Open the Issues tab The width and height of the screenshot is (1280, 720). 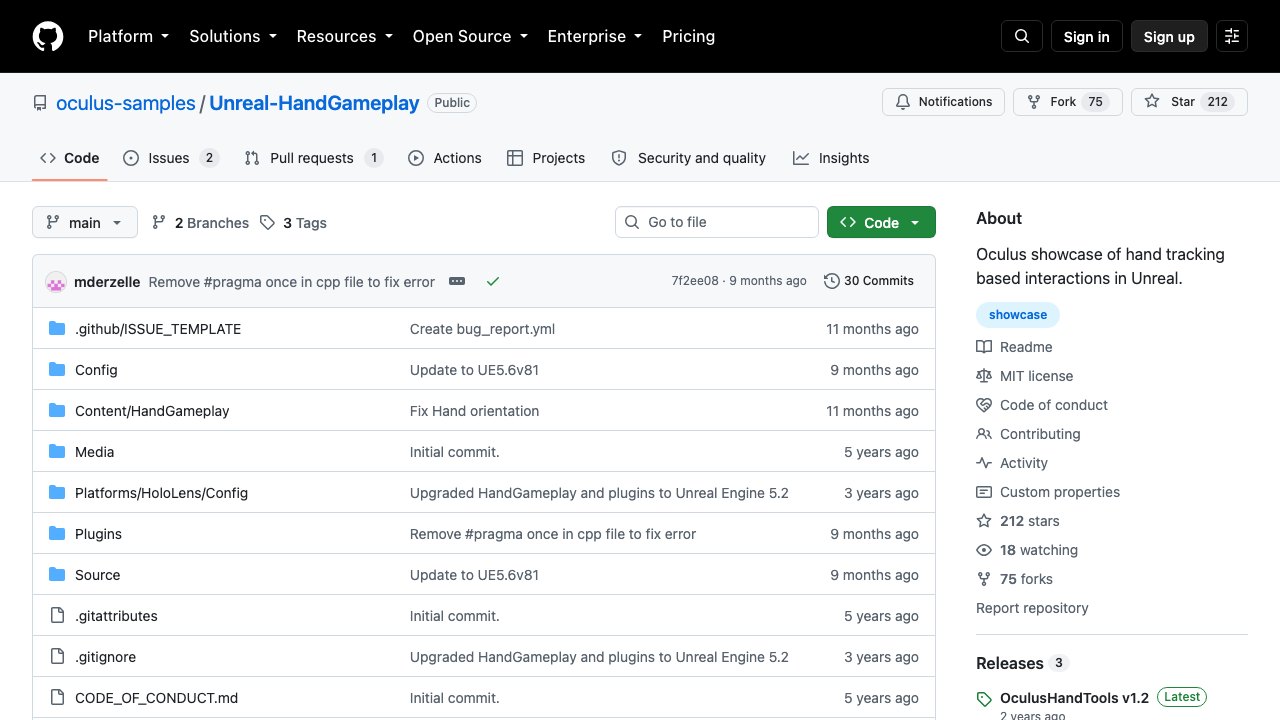point(171,158)
